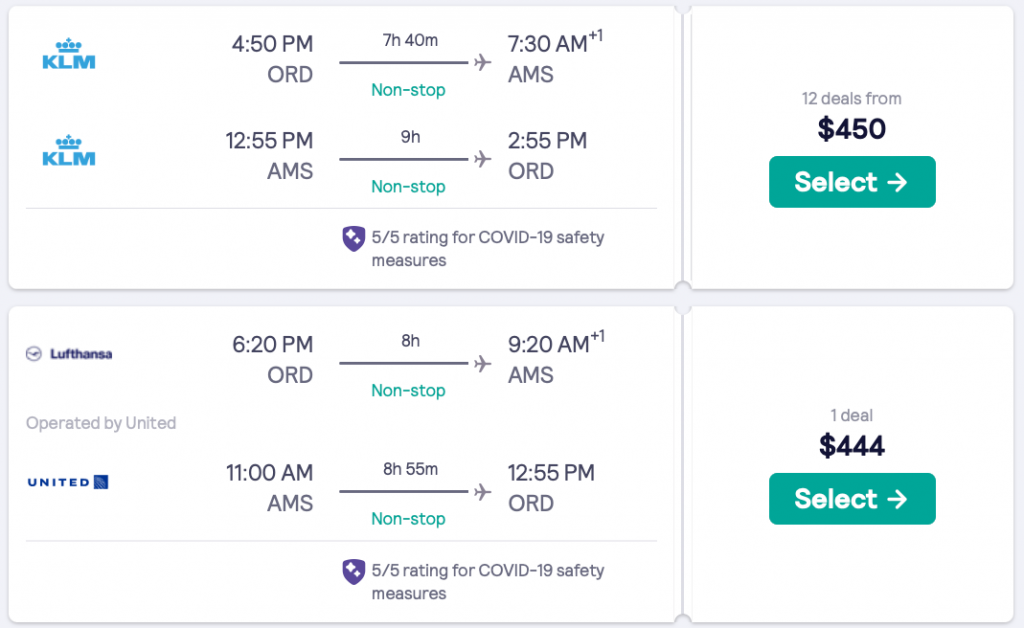The height and width of the screenshot is (628, 1024).
Task: Click the $444 price
Action: [852, 445]
